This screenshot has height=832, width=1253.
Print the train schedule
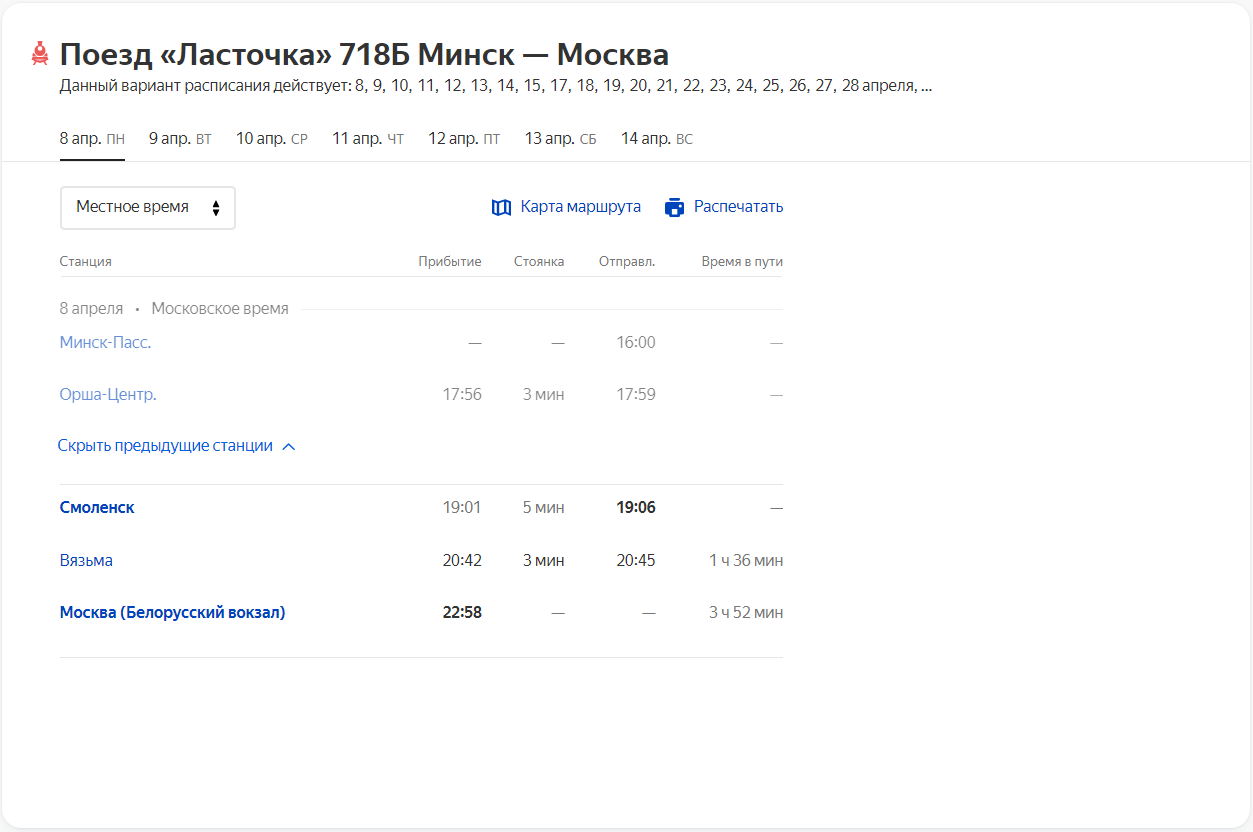coord(736,206)
